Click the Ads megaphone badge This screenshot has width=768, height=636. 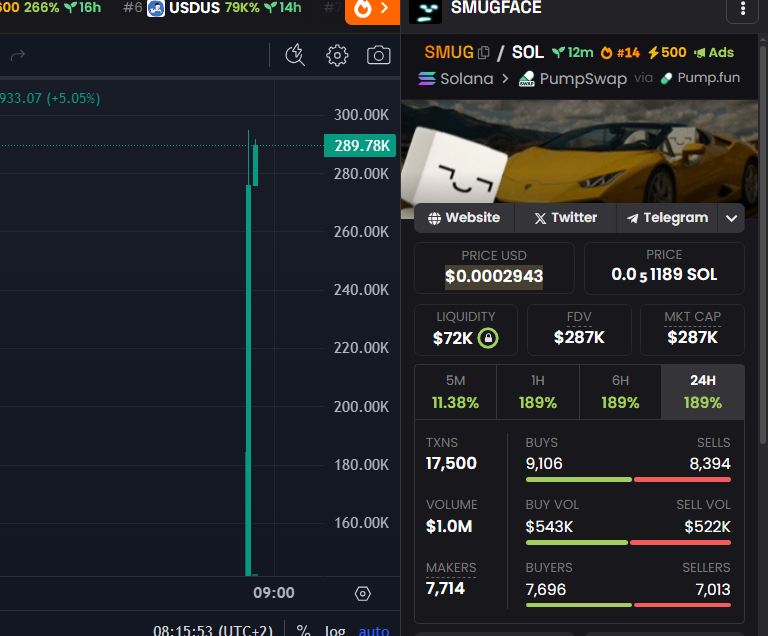tap(714, 52)
